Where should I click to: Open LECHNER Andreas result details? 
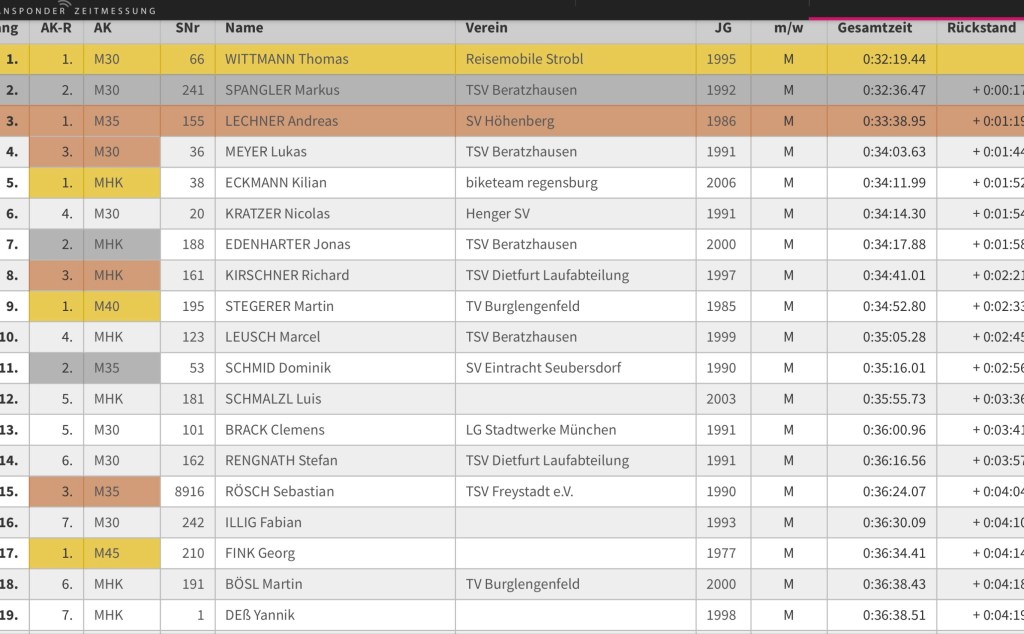[281, 121]
